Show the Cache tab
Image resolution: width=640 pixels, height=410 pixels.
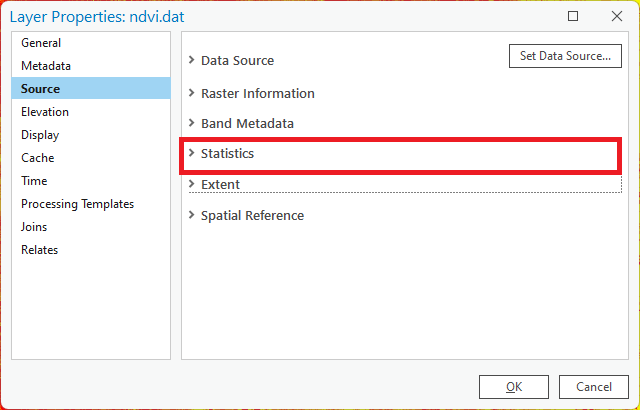point(38,158)
